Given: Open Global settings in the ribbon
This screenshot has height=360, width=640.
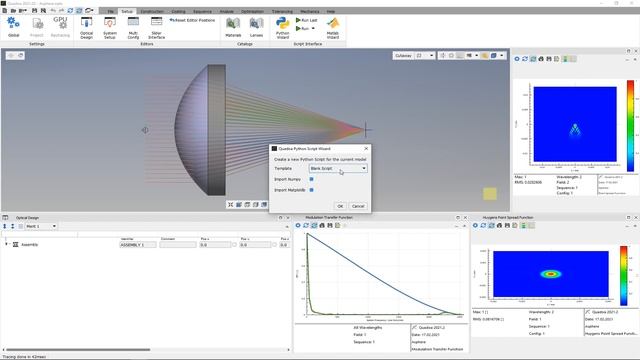Looking at the screenshot, I should 13,27.
